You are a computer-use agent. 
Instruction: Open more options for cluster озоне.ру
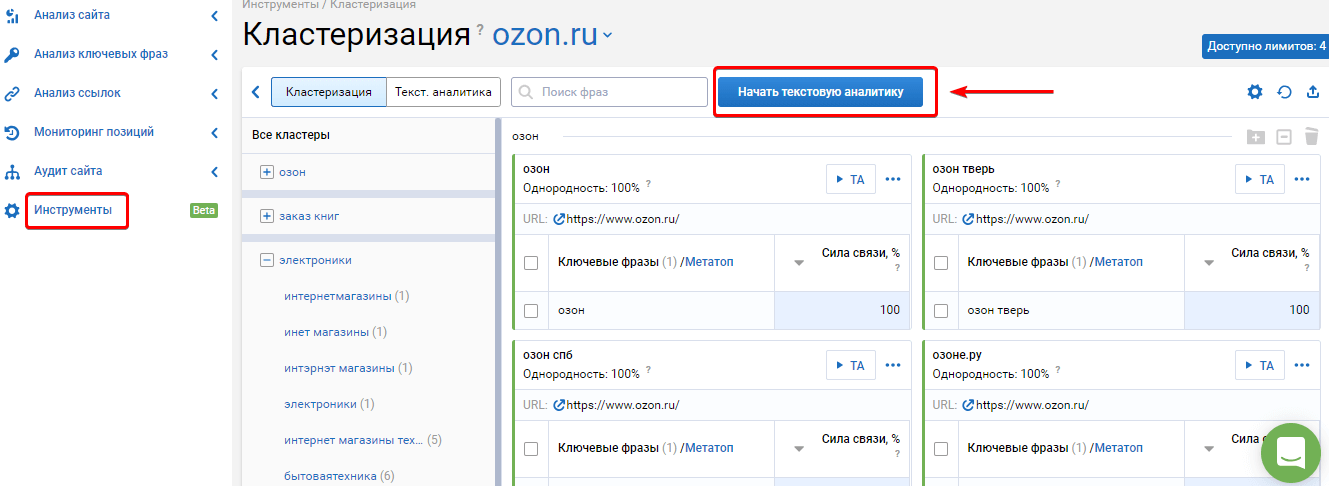(1302, 365)
